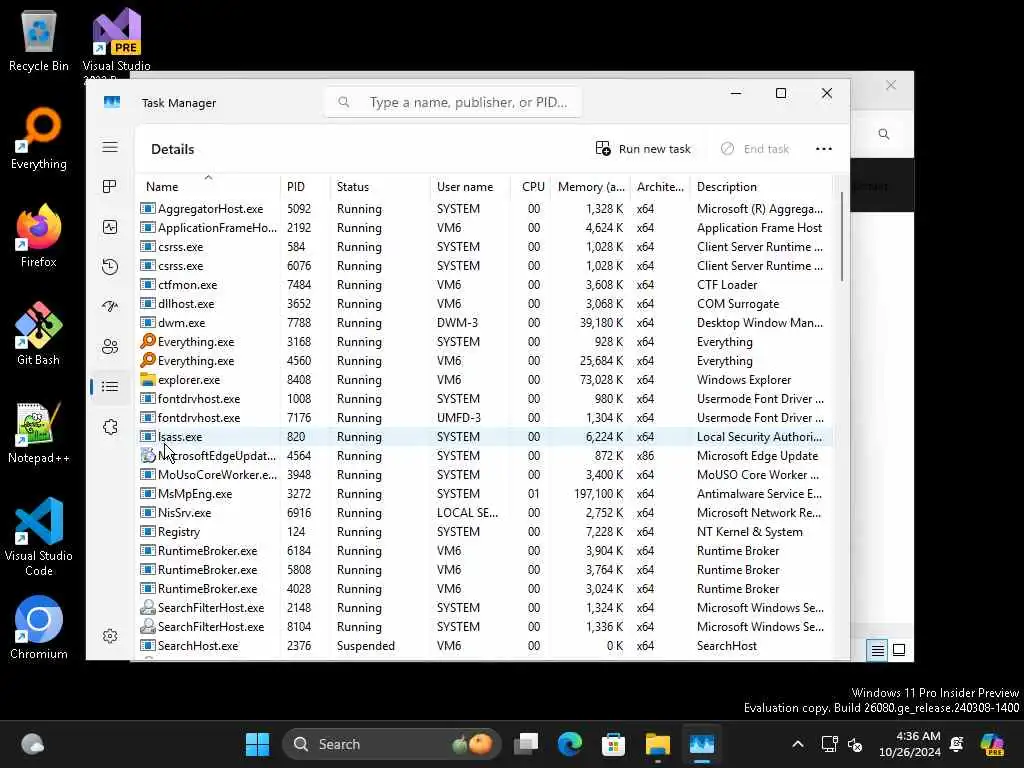Select the NisSrv.exe process row
This screenshot has height=768, width=1024.
(484, 513)
